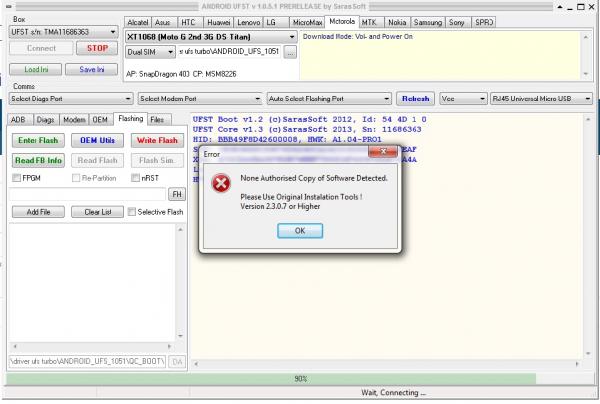600x404 pixels.
Task: Open the HTC brand tab
Action: [x=188, y=23]
